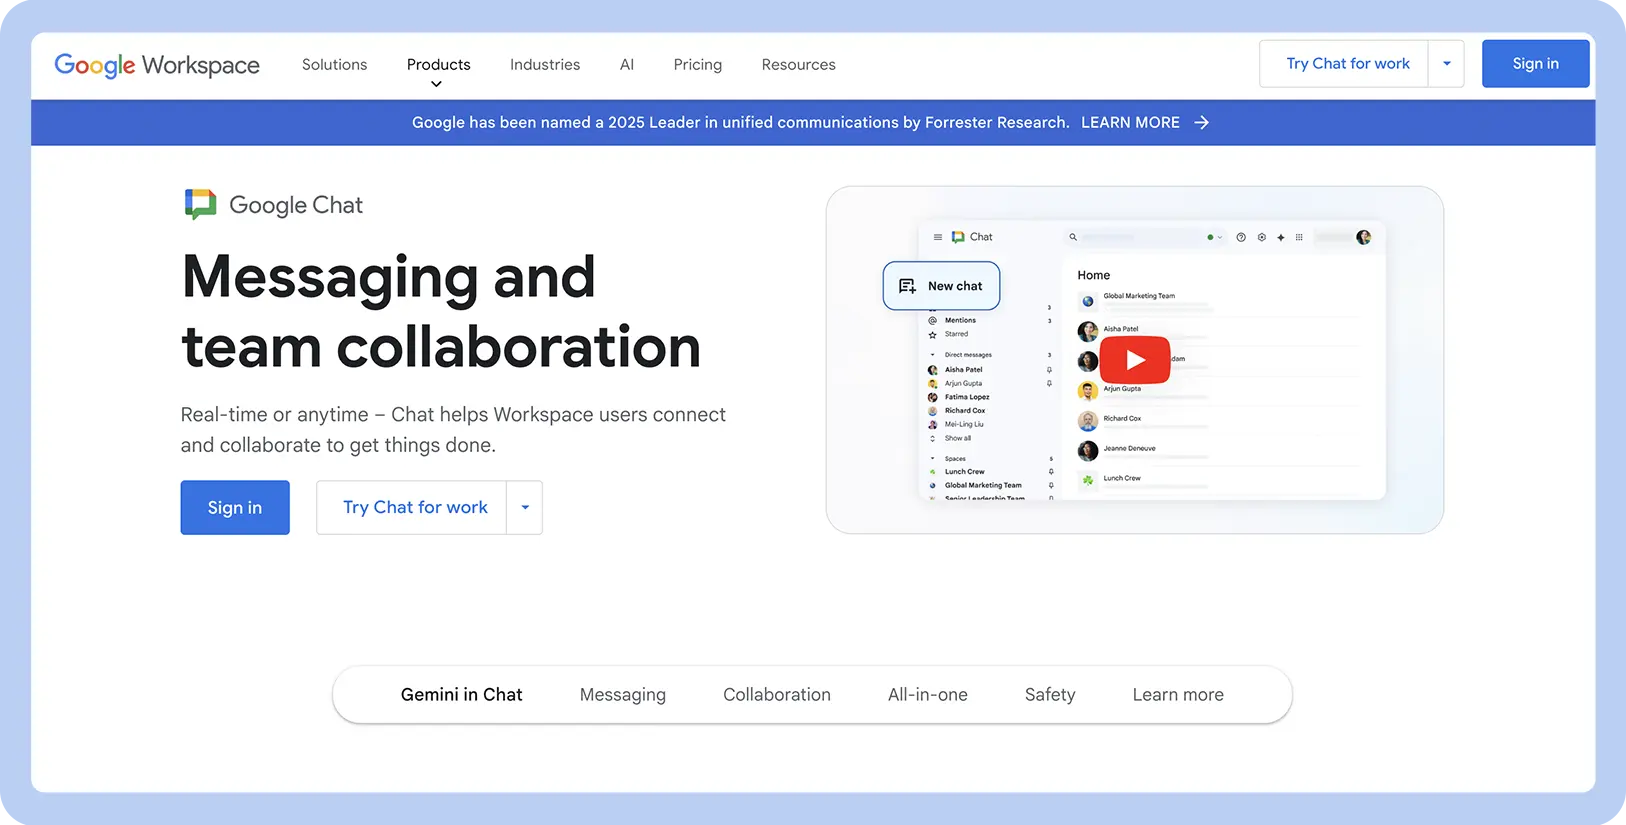
Task: Switch to the Collaboration tab
Action: tap(776, 694)
